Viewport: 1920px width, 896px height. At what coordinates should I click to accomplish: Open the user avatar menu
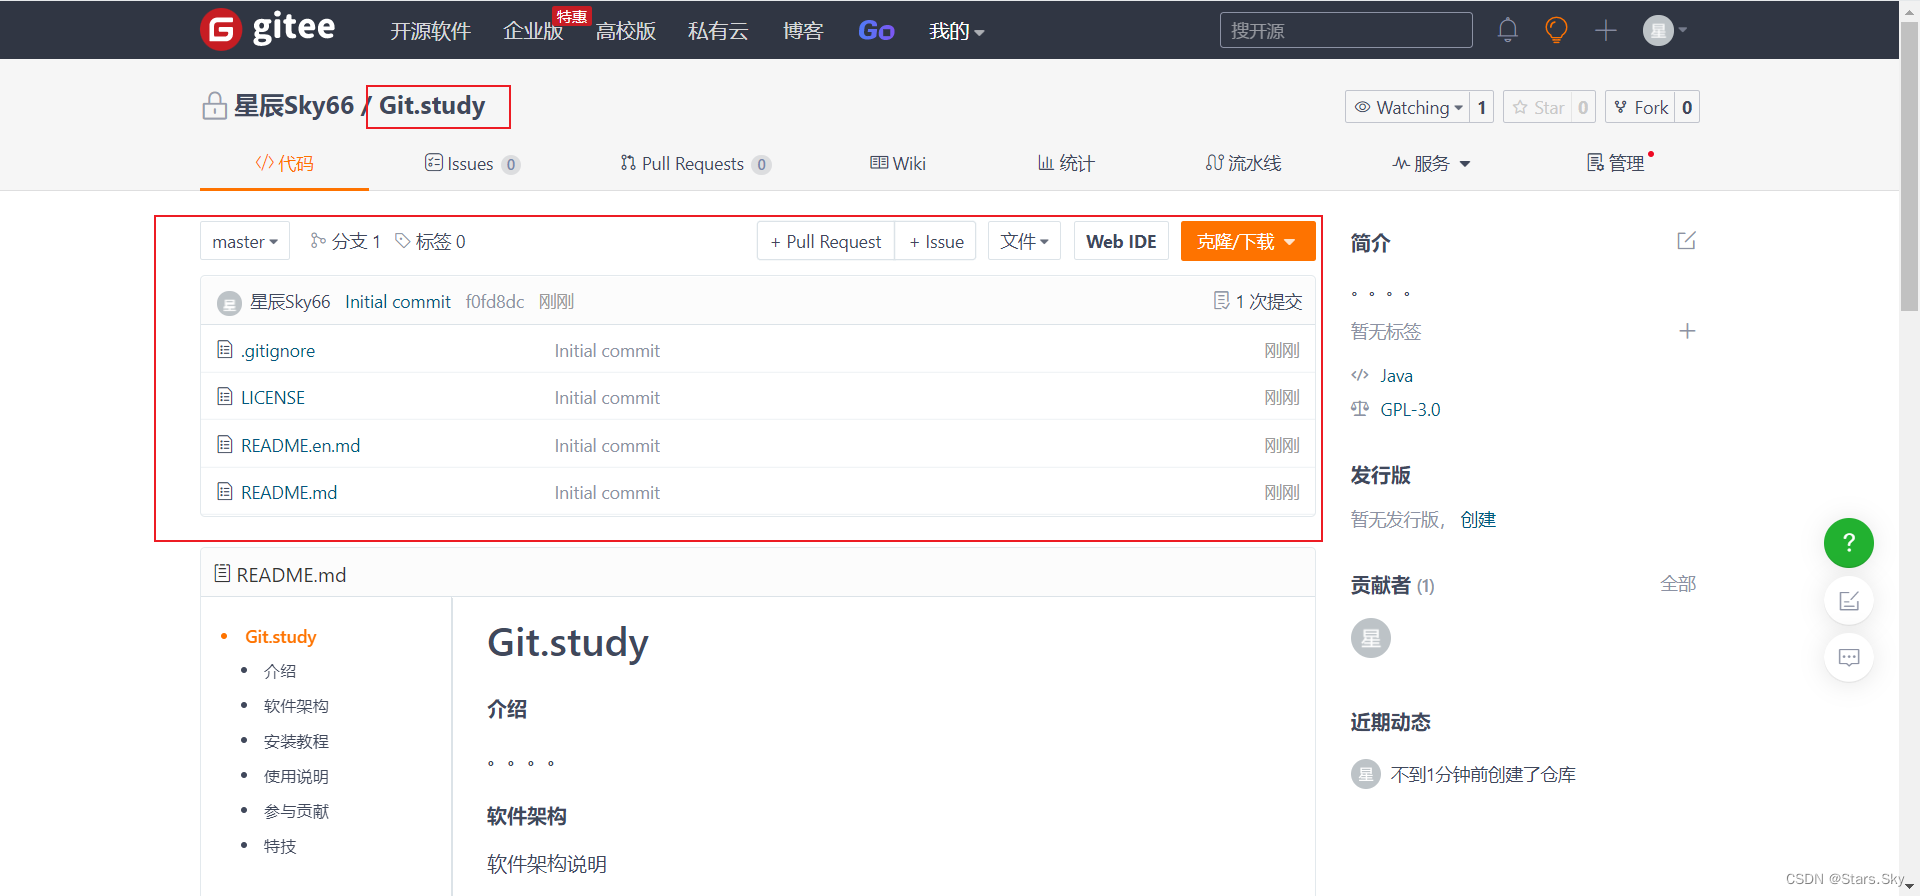point(1664,30)
